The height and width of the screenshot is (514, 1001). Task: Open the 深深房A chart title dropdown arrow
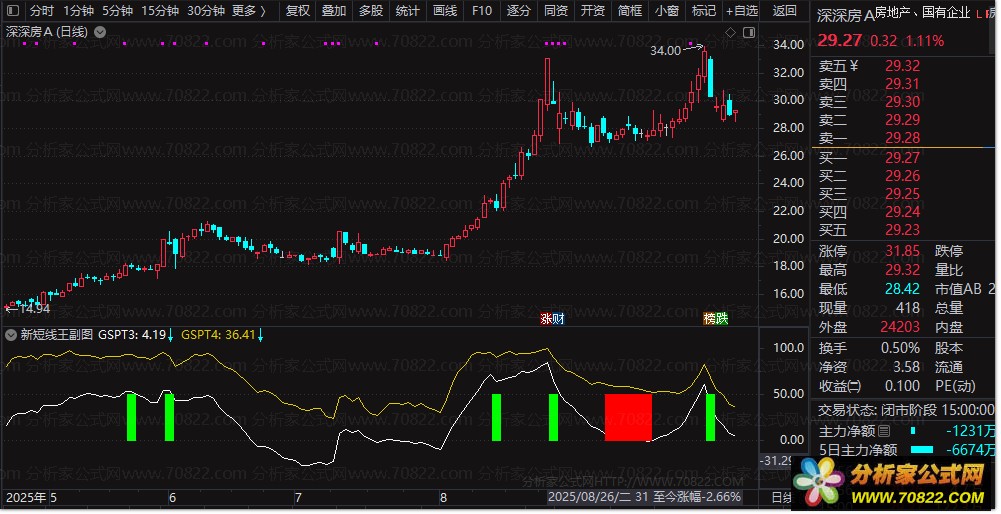(x=100, y=31)
